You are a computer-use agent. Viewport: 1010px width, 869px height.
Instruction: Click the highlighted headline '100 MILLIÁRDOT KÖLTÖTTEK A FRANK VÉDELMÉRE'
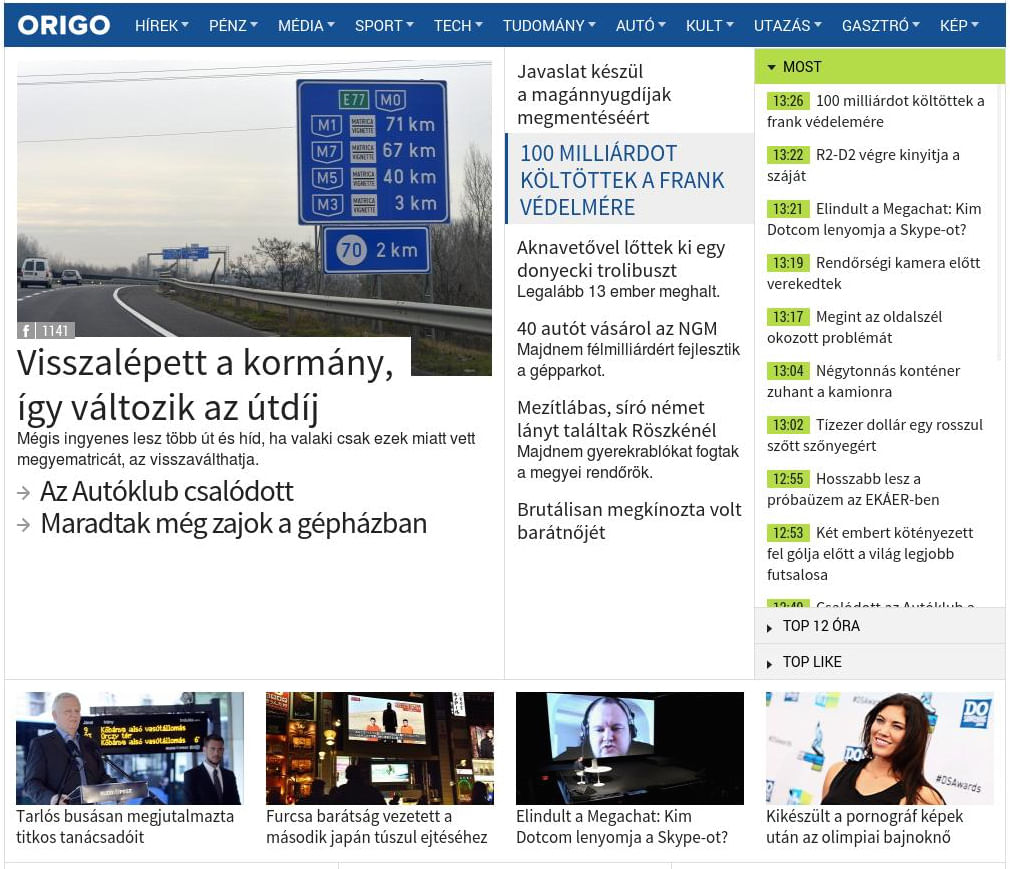(622, 180)
